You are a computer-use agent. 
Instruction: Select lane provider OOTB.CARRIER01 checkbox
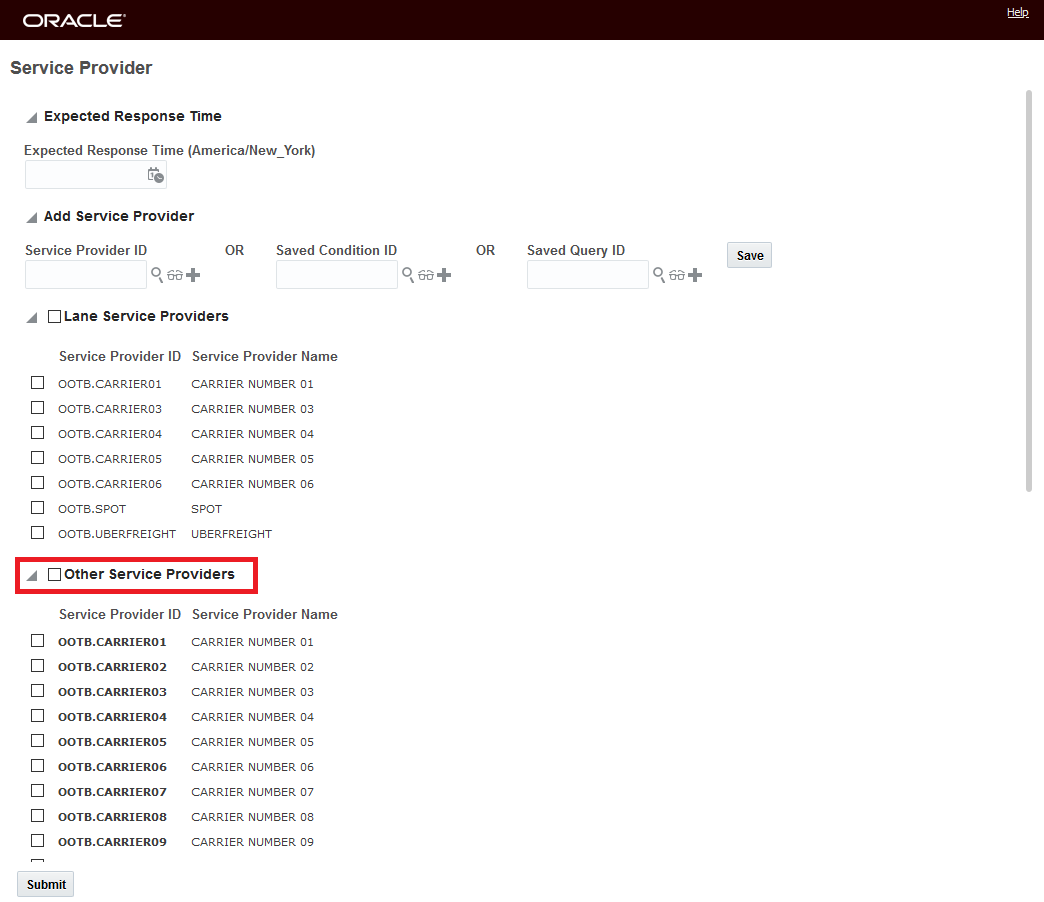point(37,383)
